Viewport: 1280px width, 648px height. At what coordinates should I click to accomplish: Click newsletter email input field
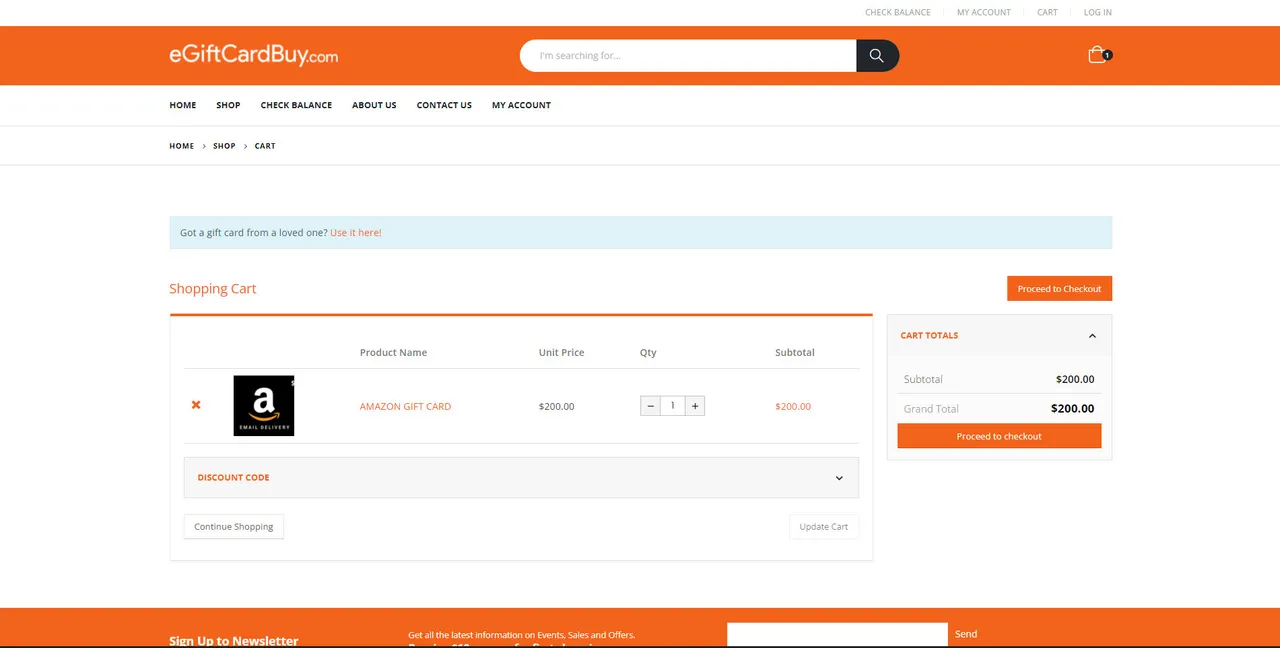[837, 634]
